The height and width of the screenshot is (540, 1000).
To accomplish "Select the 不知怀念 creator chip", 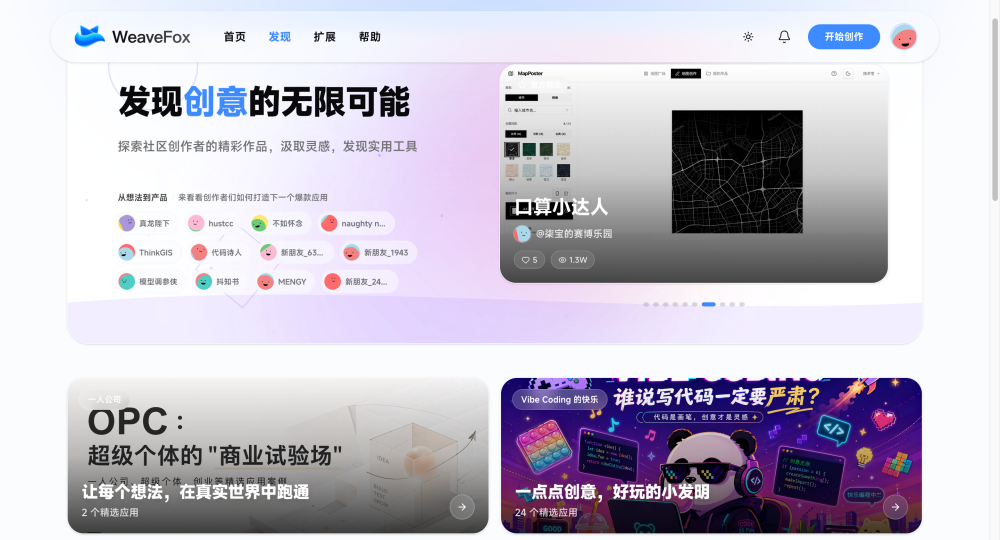I will (279, 223).
